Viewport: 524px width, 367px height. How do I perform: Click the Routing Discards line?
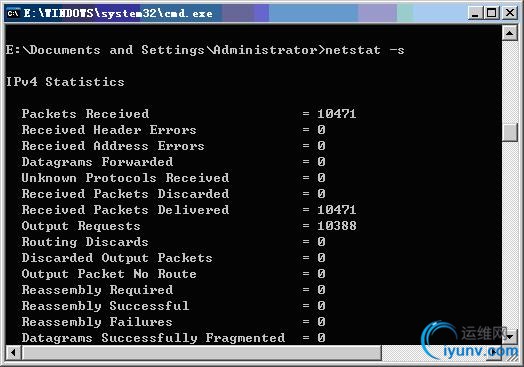(174, 242)
